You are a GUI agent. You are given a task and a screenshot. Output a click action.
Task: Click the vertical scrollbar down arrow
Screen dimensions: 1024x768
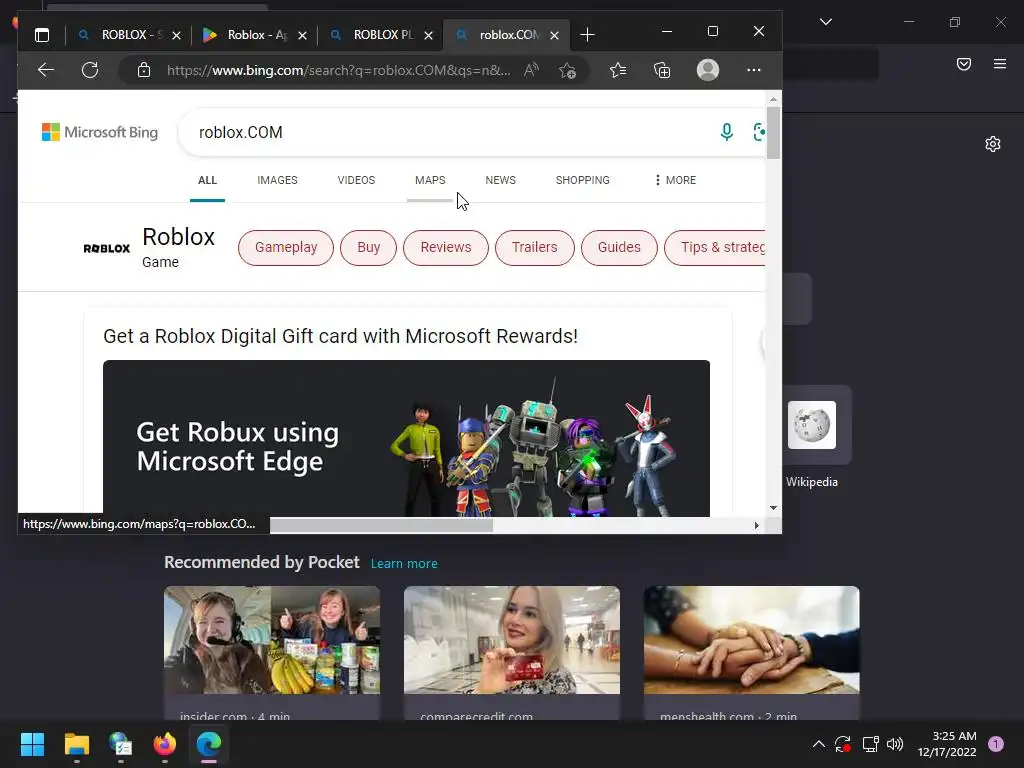tap(773, 507)
